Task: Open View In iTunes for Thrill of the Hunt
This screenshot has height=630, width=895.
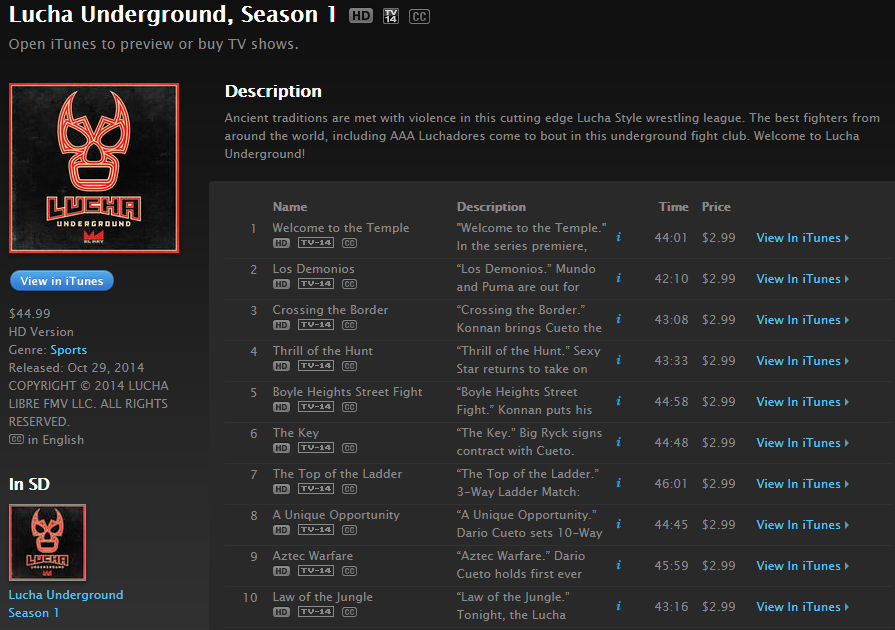Action: pos(803,361)
